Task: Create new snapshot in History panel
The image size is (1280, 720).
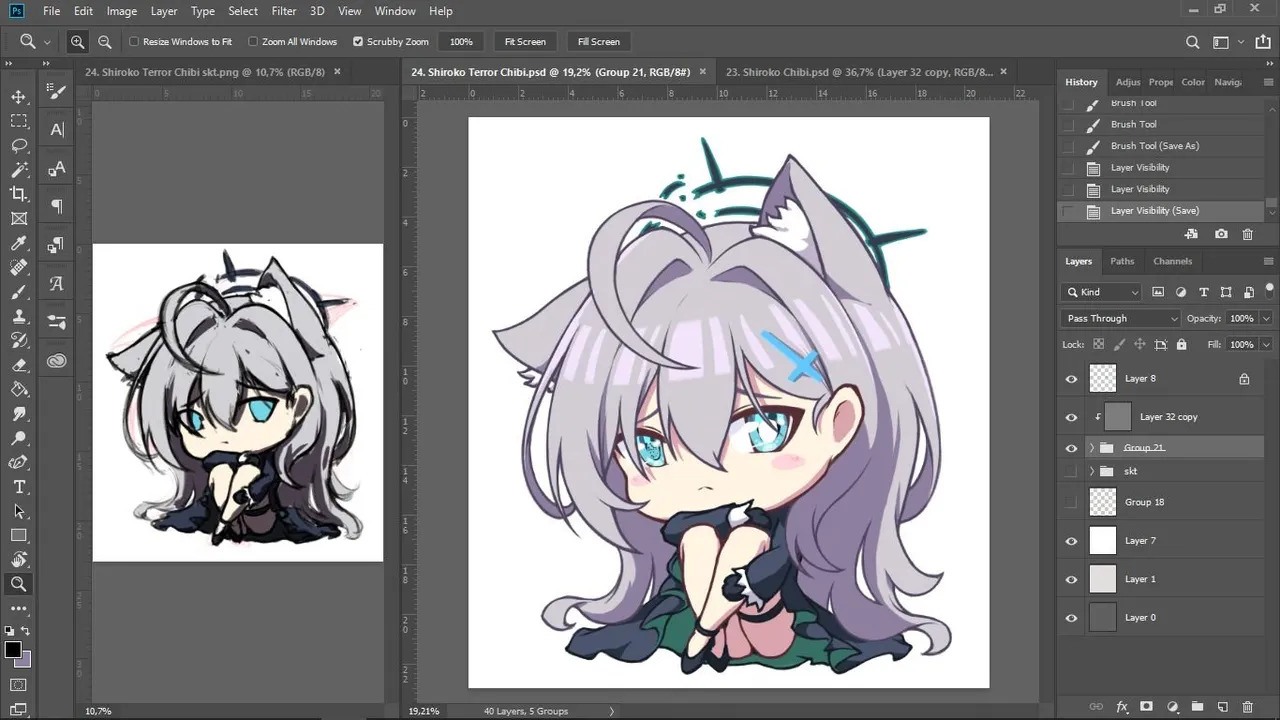Action: [x=1221, y=234]
